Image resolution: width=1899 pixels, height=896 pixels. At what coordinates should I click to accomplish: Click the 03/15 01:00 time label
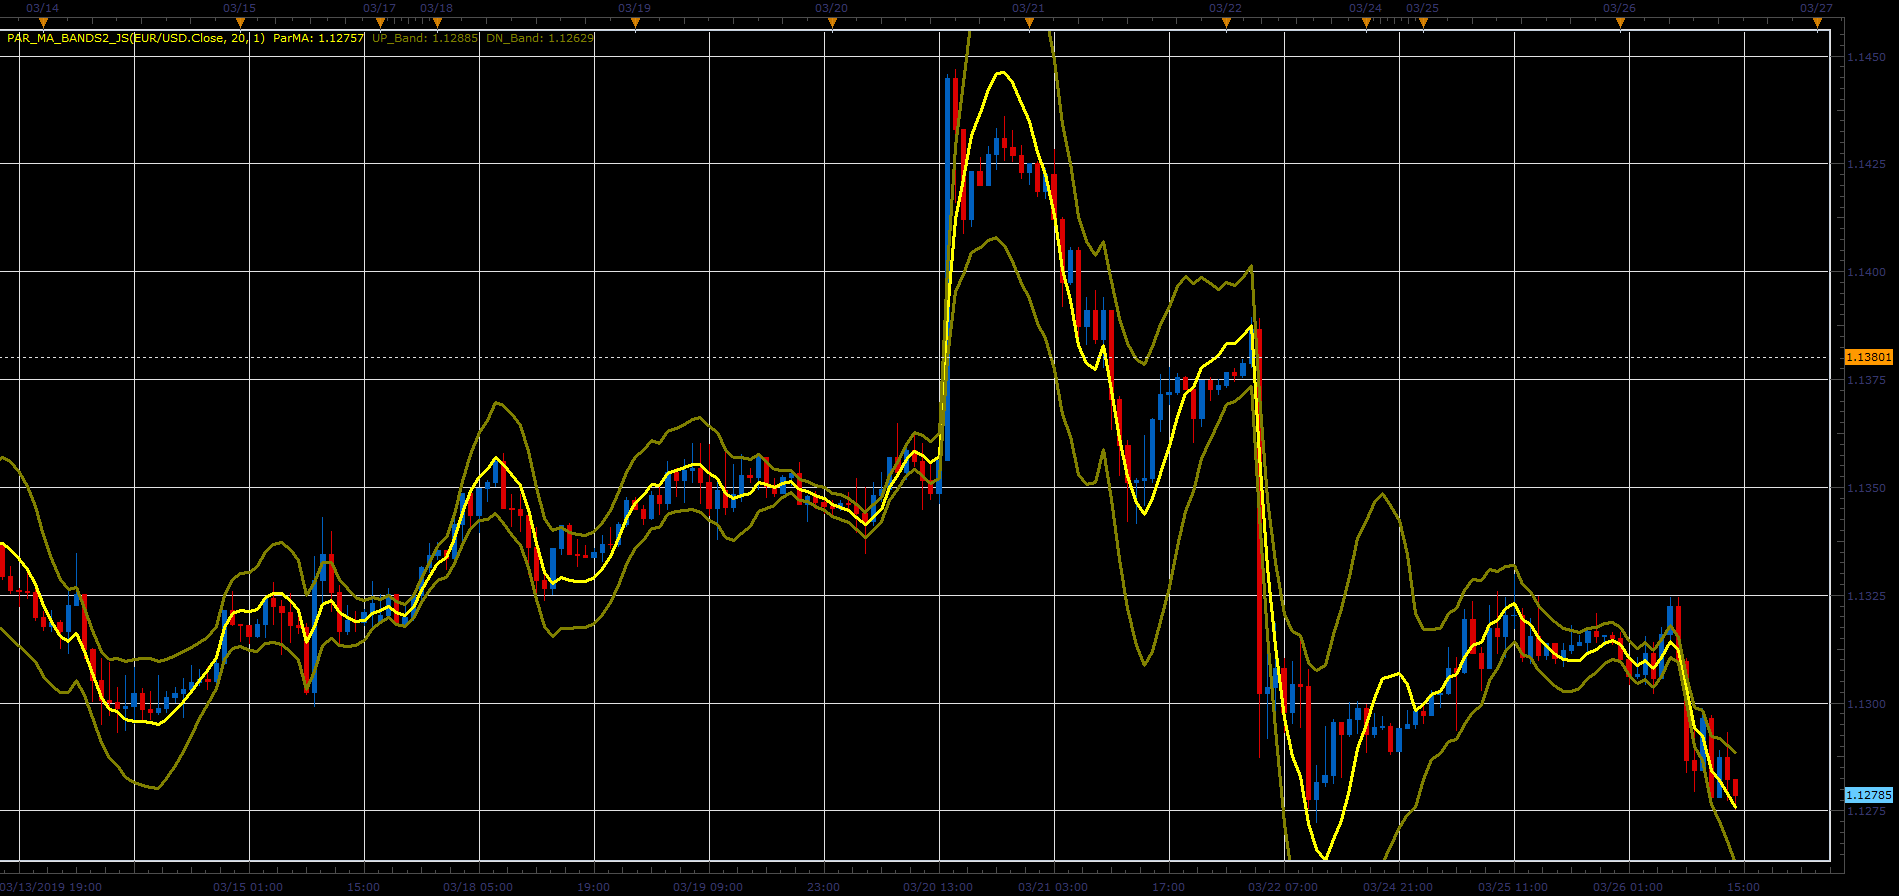(x=248, y=887)
